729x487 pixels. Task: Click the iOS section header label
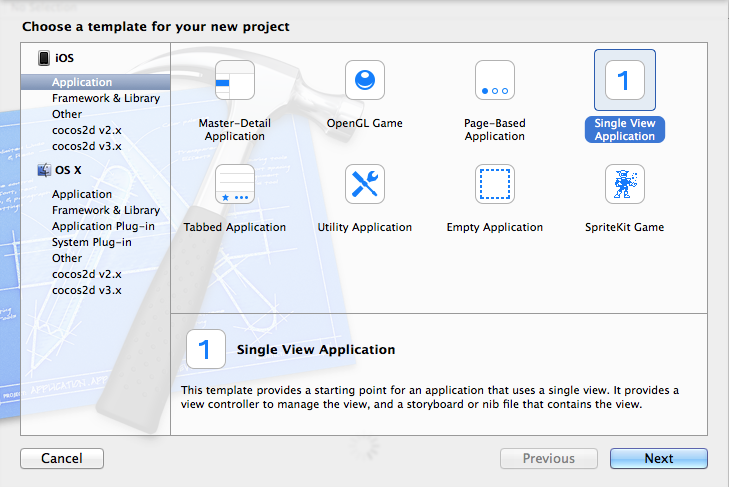65,58
